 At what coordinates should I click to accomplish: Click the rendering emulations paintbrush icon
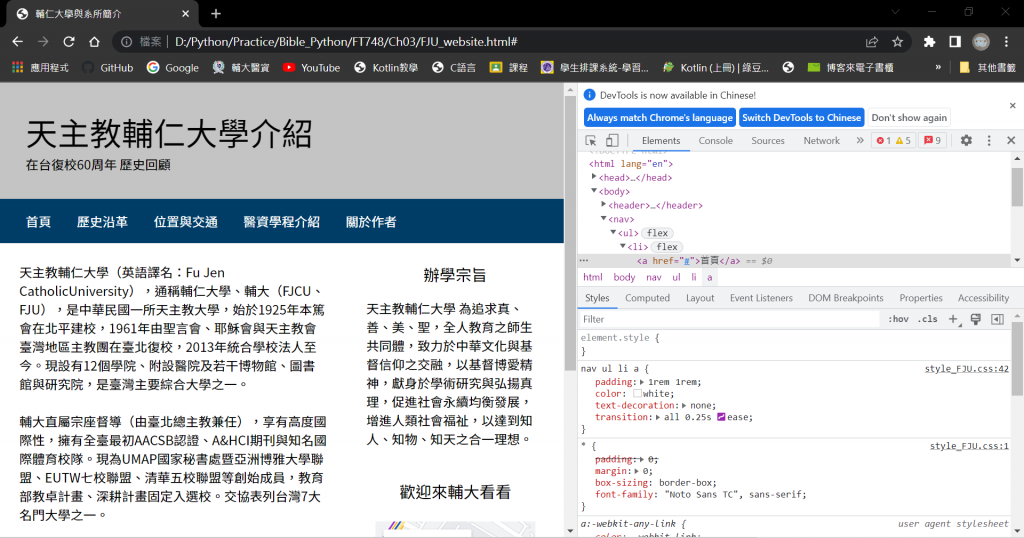click(x=976, y=319)
